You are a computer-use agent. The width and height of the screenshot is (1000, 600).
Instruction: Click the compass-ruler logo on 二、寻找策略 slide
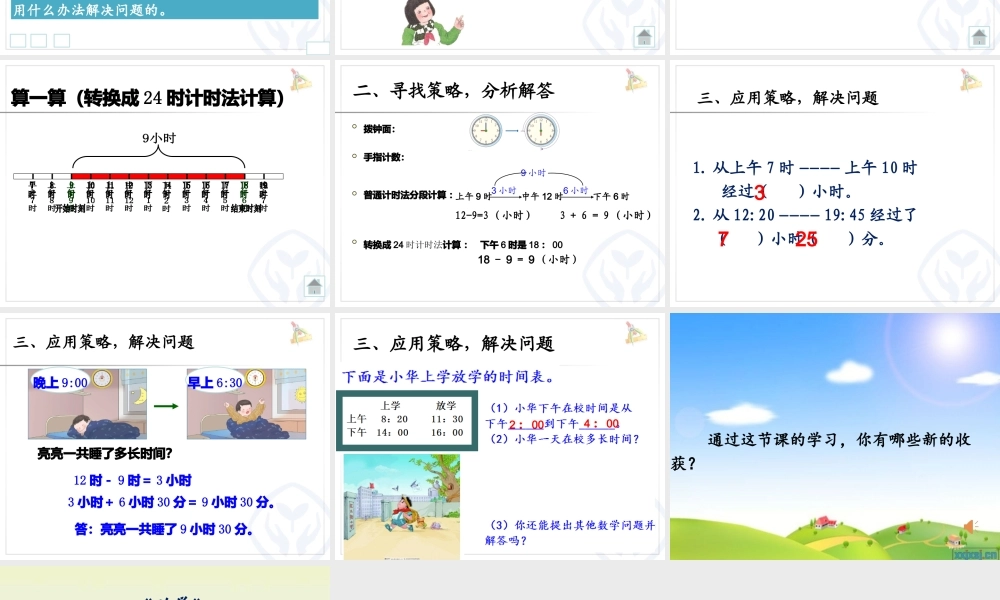[x=635, y=80]
